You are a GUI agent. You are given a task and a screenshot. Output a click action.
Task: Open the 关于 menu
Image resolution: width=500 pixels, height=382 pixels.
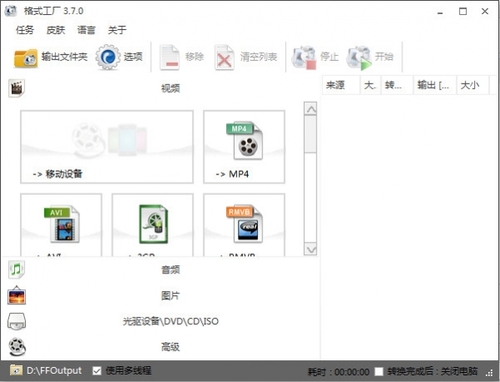(117, 30)
